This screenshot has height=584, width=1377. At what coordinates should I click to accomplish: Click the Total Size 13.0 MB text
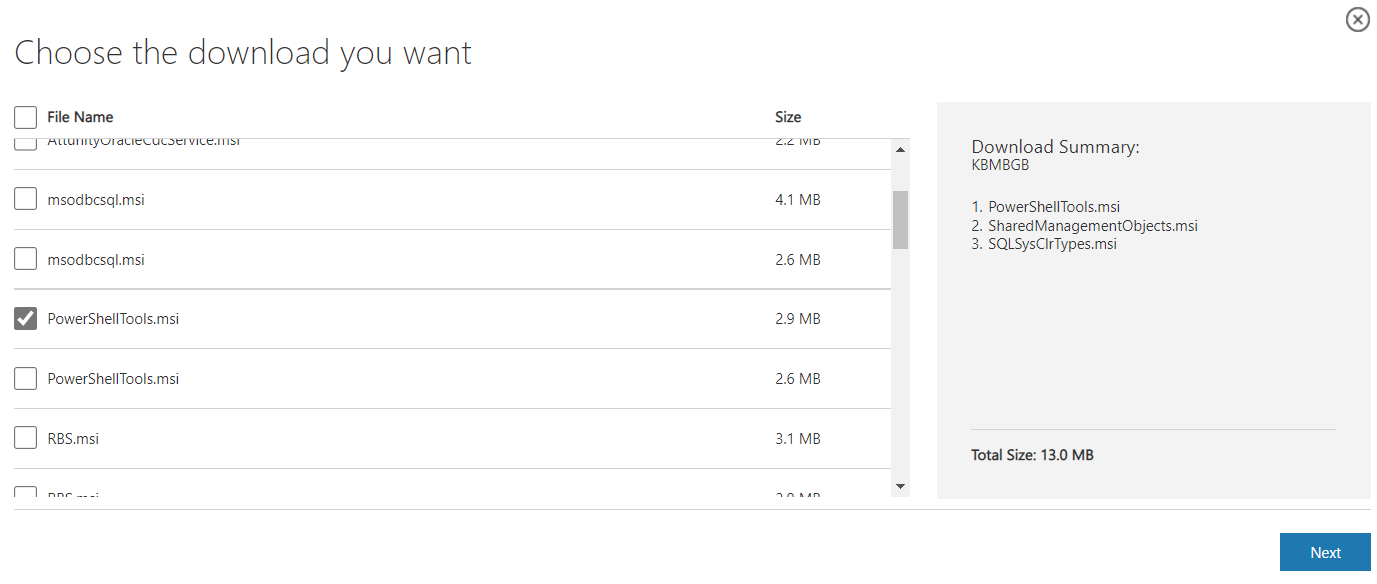coord(1032,455)
